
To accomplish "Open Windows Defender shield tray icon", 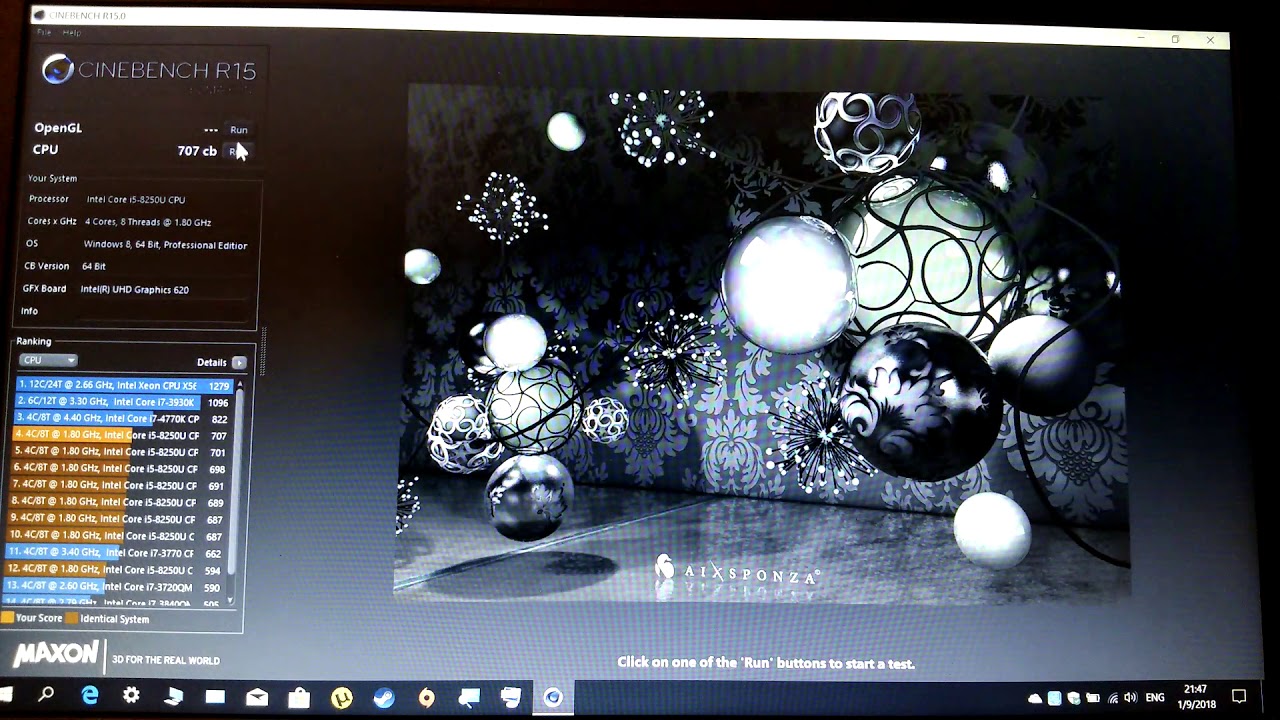I will click(1074, 698).
